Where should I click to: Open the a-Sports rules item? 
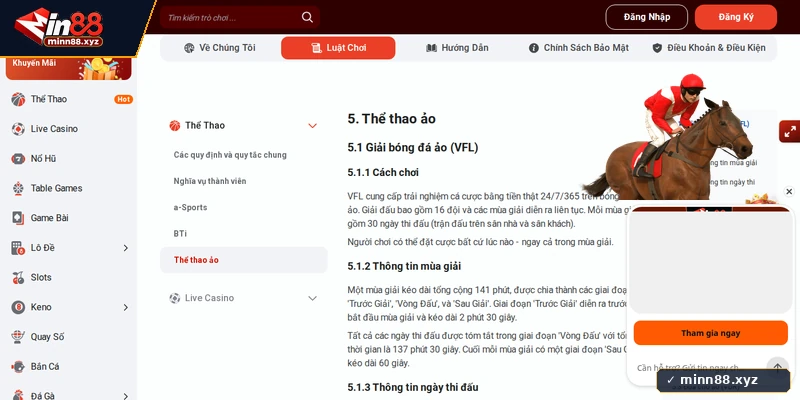click(x=190, y=207)
